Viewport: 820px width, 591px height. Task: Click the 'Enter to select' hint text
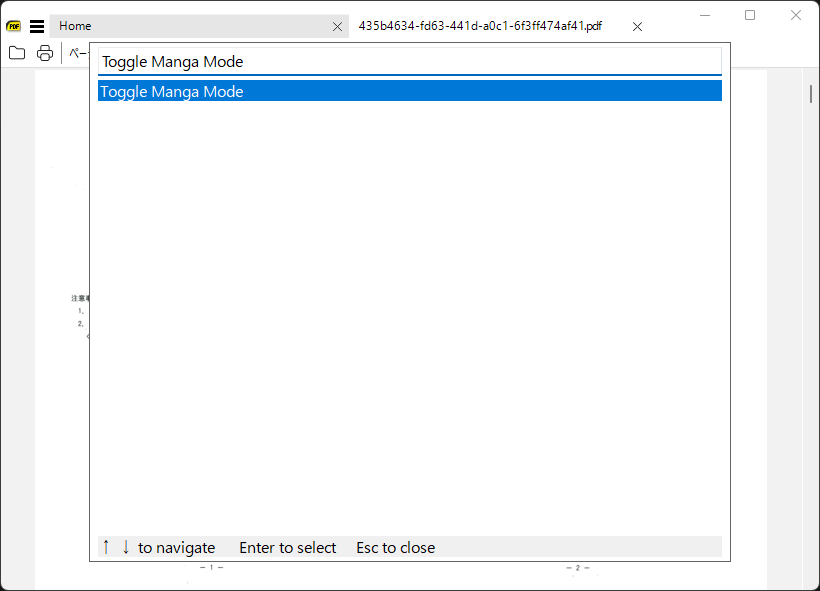click(x=288, y=548)
